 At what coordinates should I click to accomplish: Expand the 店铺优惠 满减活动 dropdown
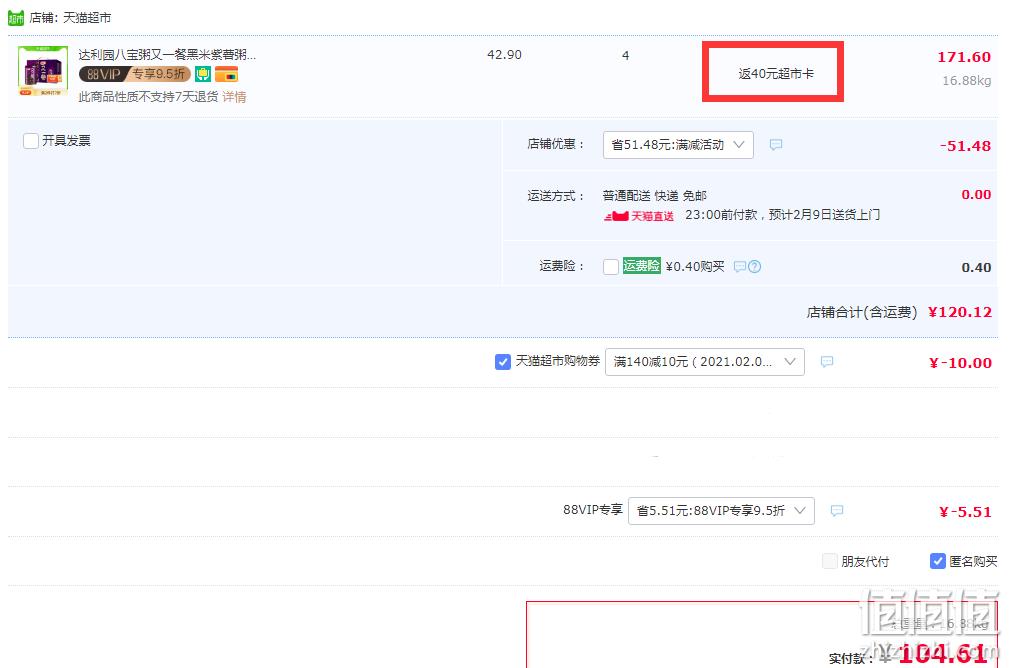pyautogui.click(x=678, y=145)
